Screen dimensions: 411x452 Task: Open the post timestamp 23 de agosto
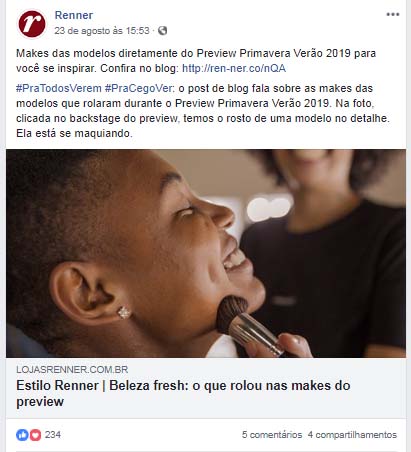click(x=102, y=31)
